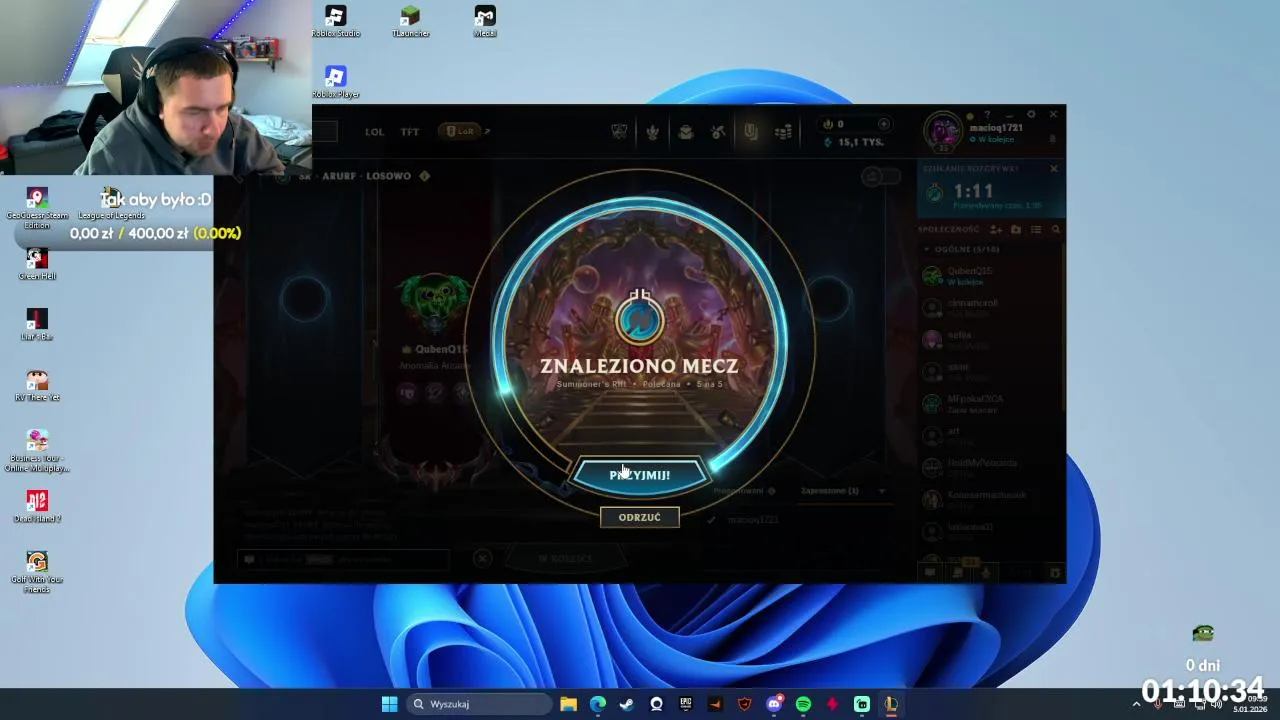Open the Liar's Bar desktop shortcut

tap(37, 325)
